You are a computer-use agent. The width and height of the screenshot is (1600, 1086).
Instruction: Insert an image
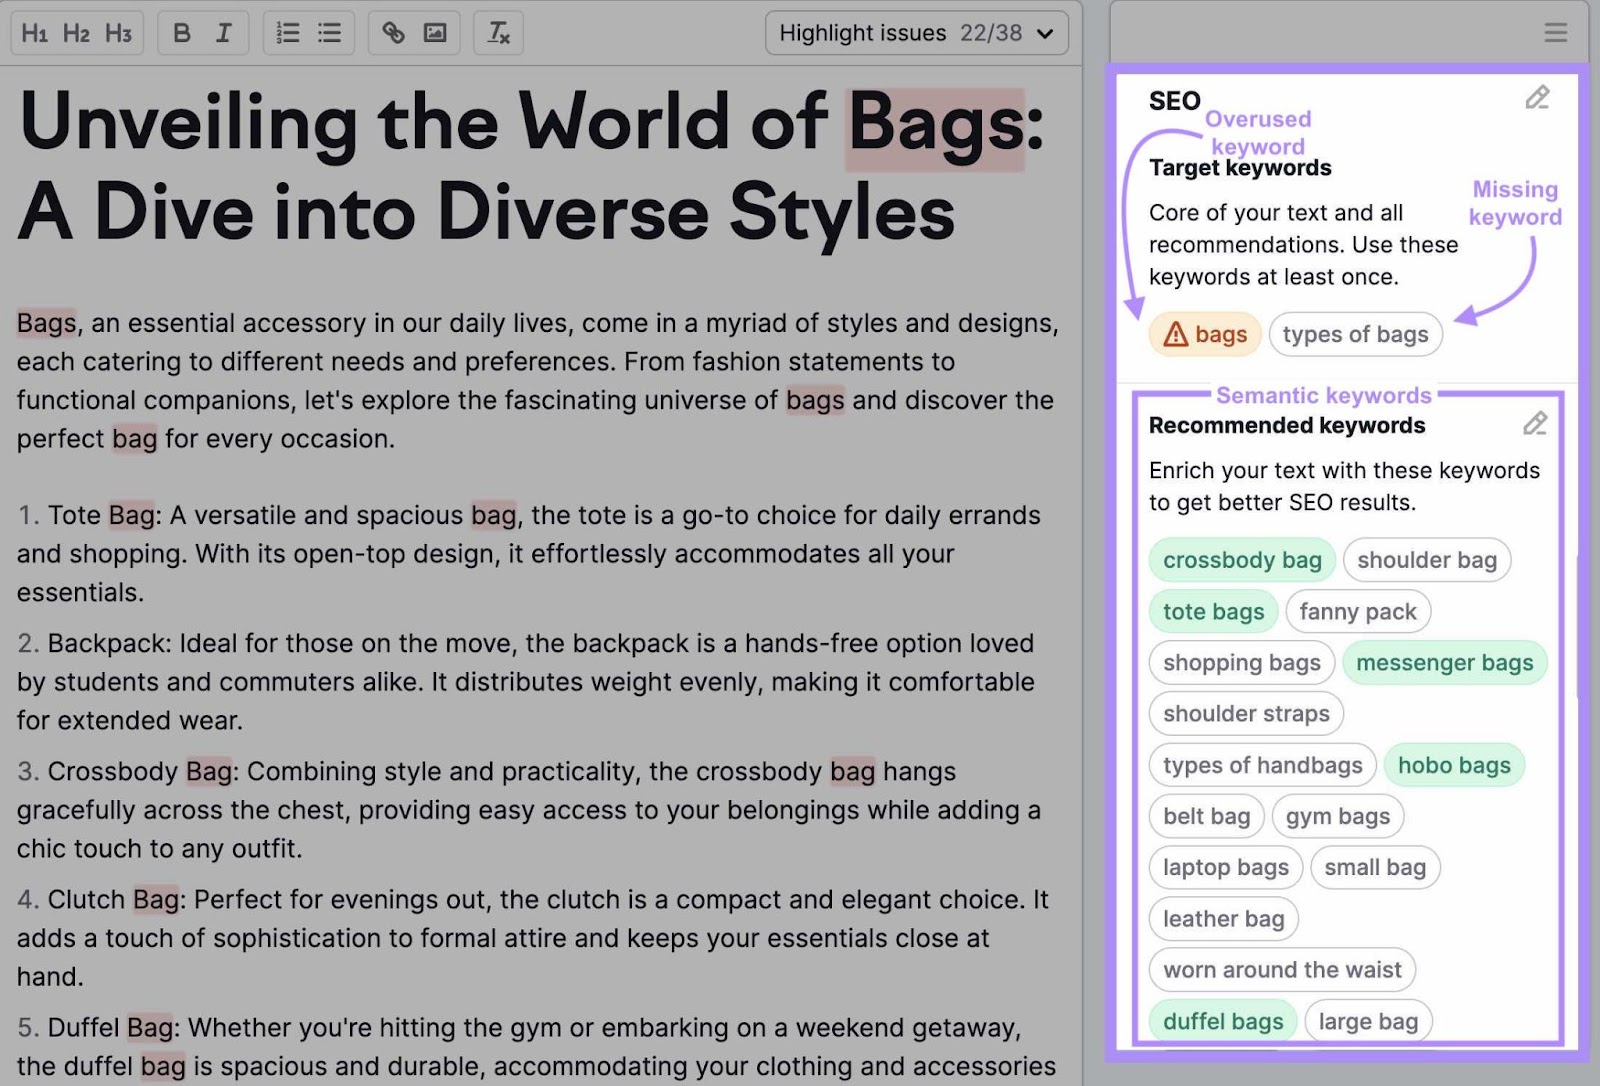pos(435,33)
